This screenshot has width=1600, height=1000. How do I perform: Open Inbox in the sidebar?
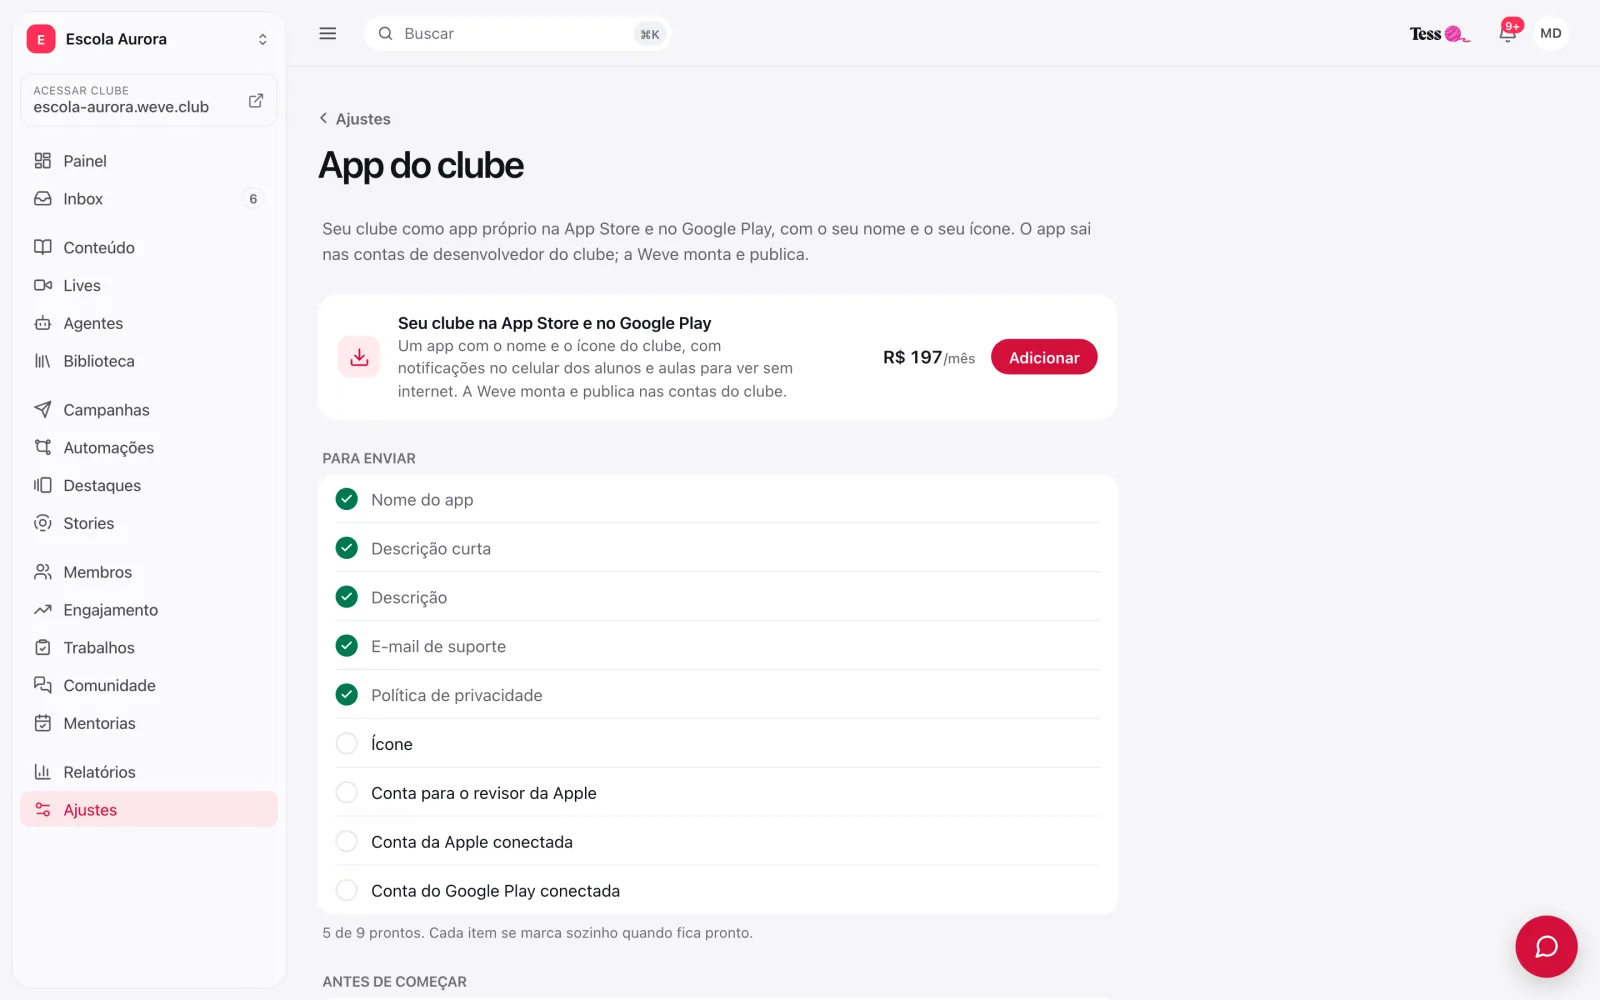point(148,199)
